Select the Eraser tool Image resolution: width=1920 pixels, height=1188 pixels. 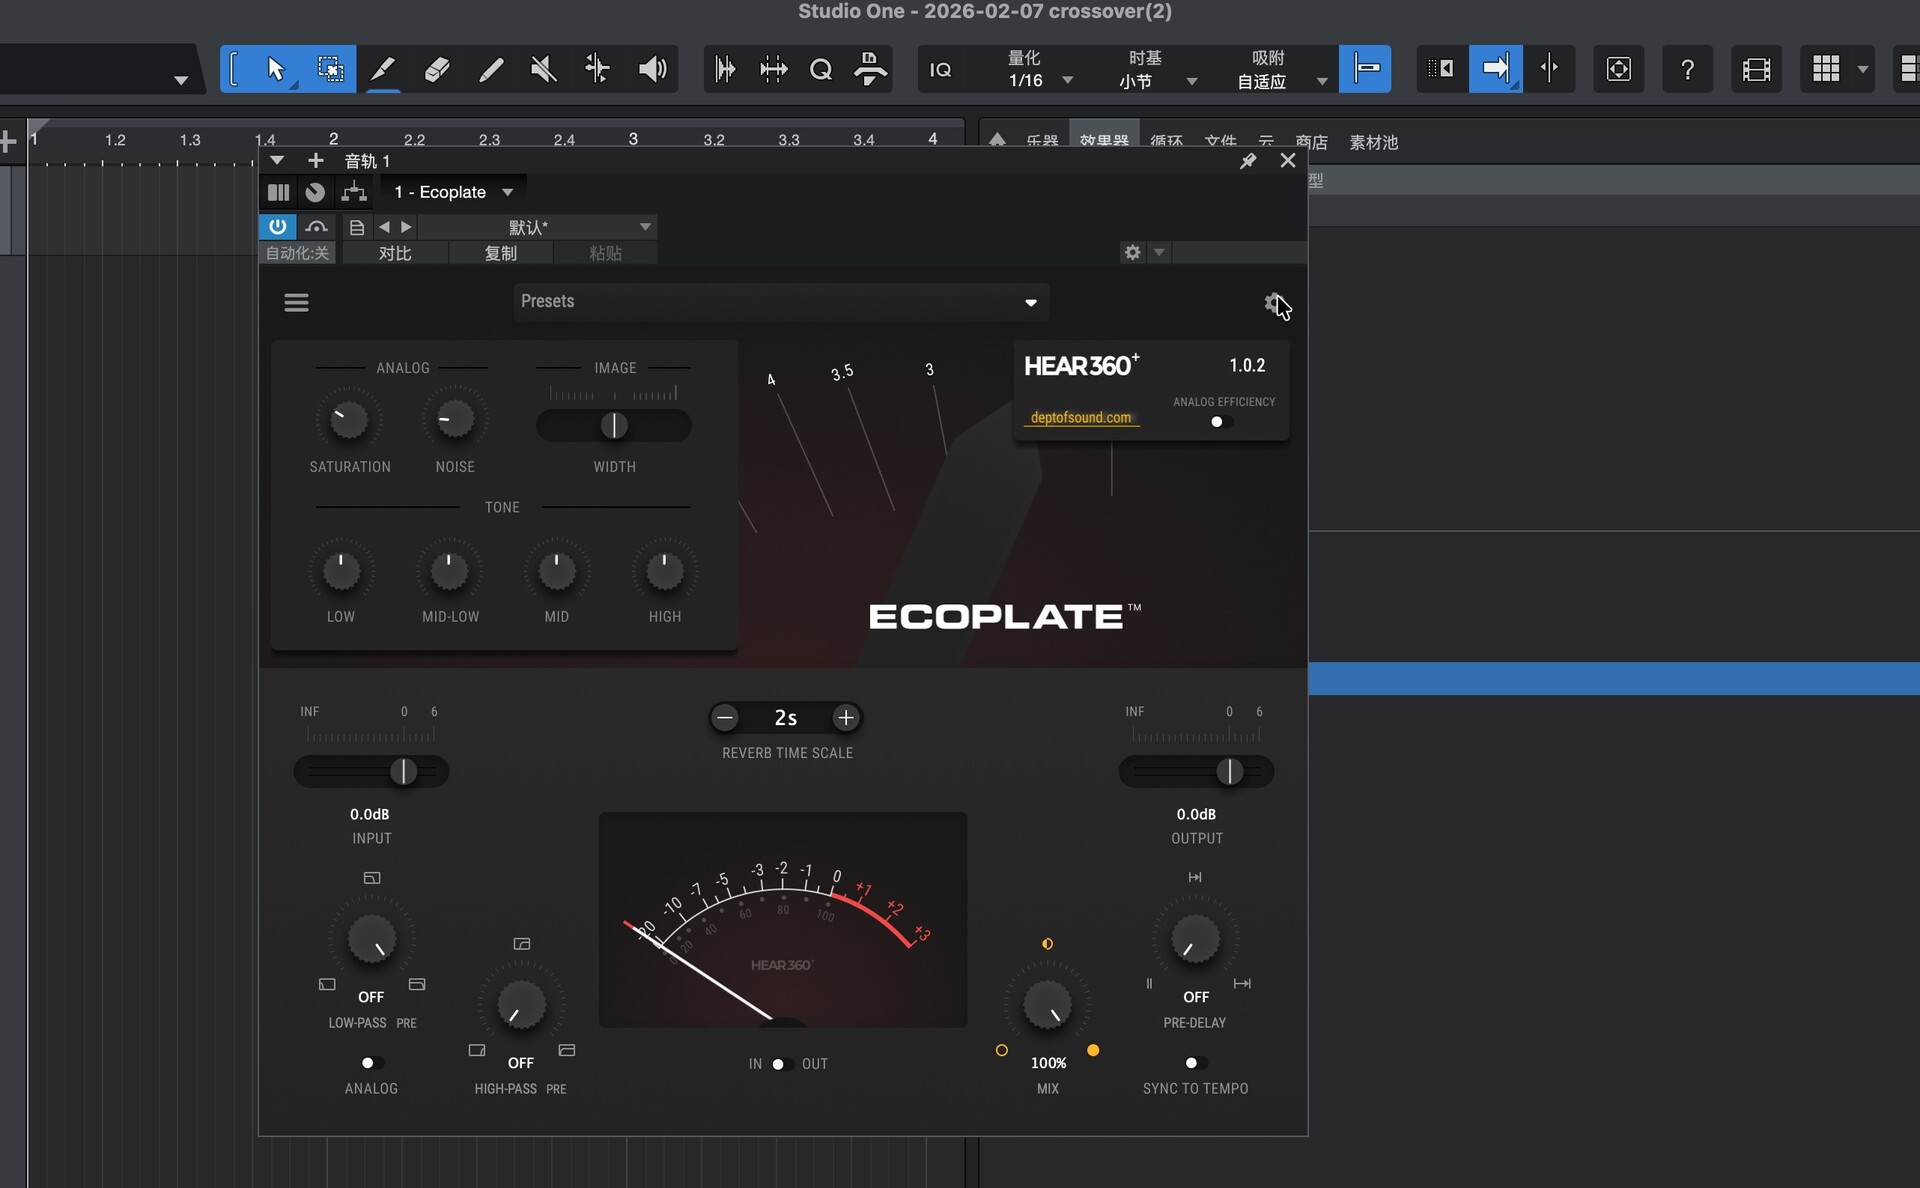click(436, 69)
